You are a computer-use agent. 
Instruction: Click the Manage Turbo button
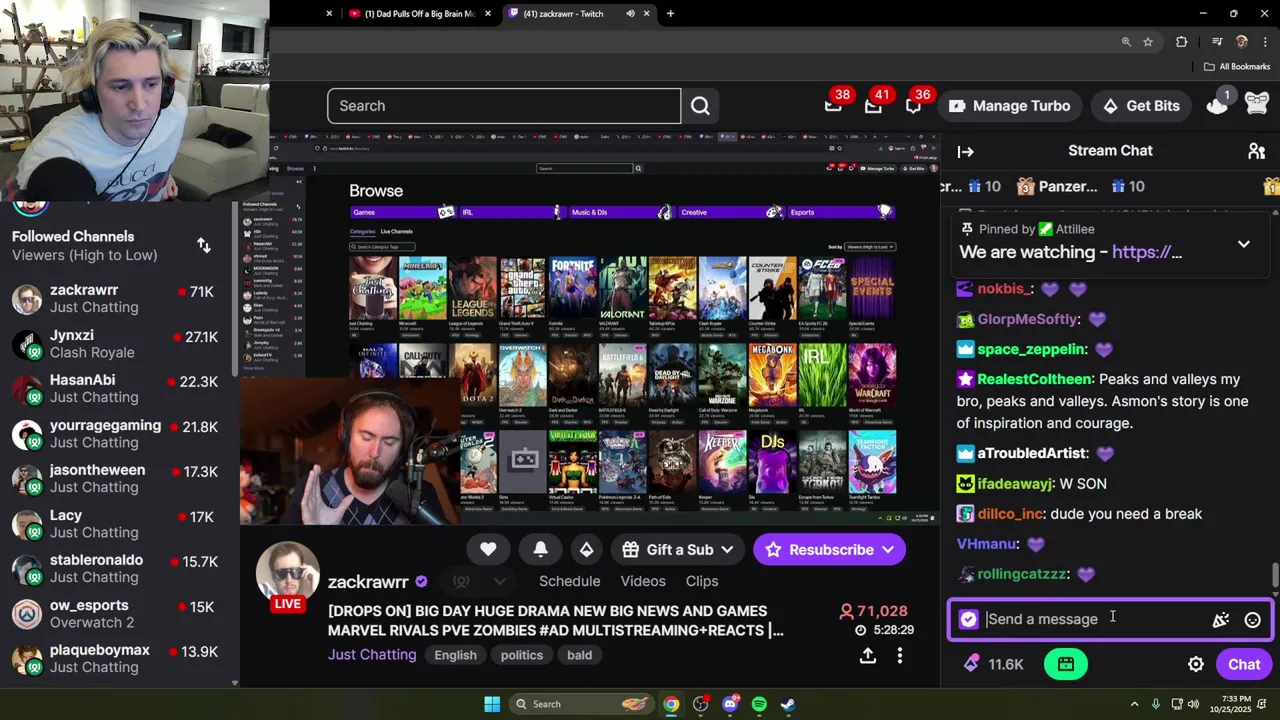1009,106
